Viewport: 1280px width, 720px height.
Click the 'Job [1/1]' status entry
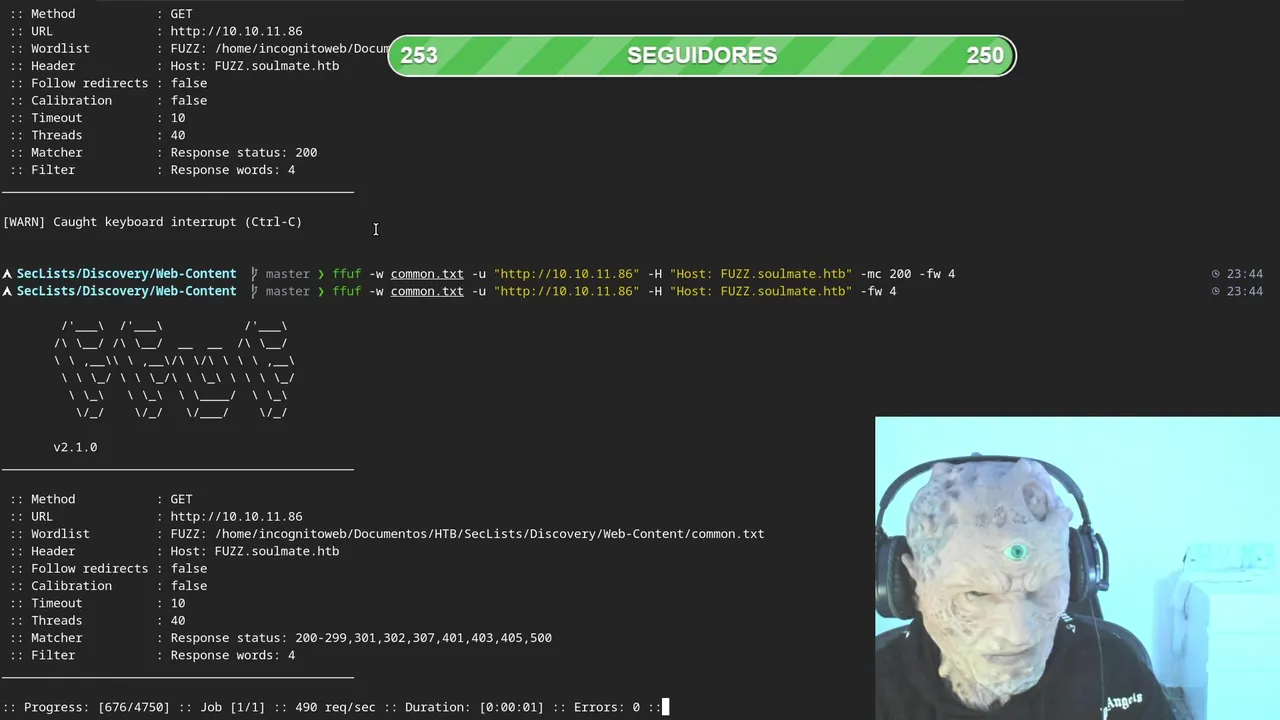point(232,707)
